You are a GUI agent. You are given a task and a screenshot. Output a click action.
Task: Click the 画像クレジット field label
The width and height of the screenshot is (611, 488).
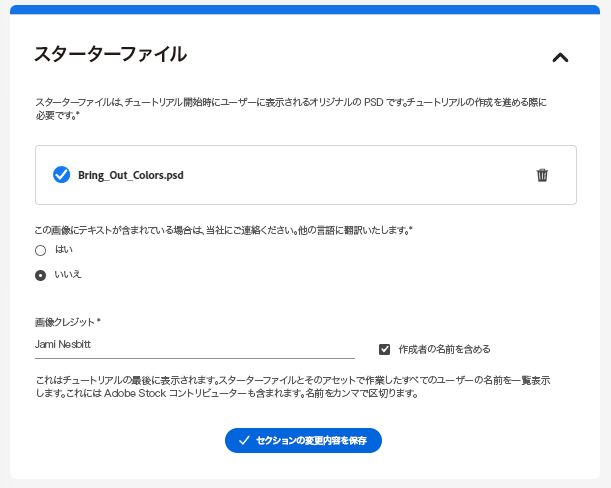click(68, 322)
